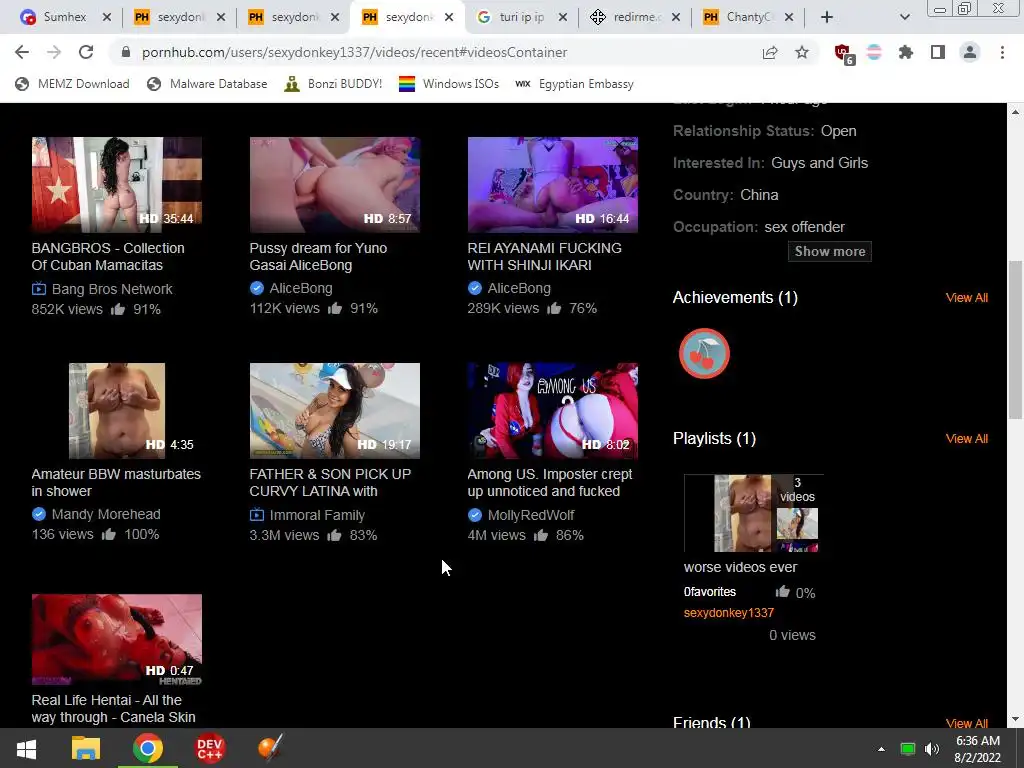Open the video thumbnail with duration 19:17
The image size is (1024, 768).
(x=334, y=411)
